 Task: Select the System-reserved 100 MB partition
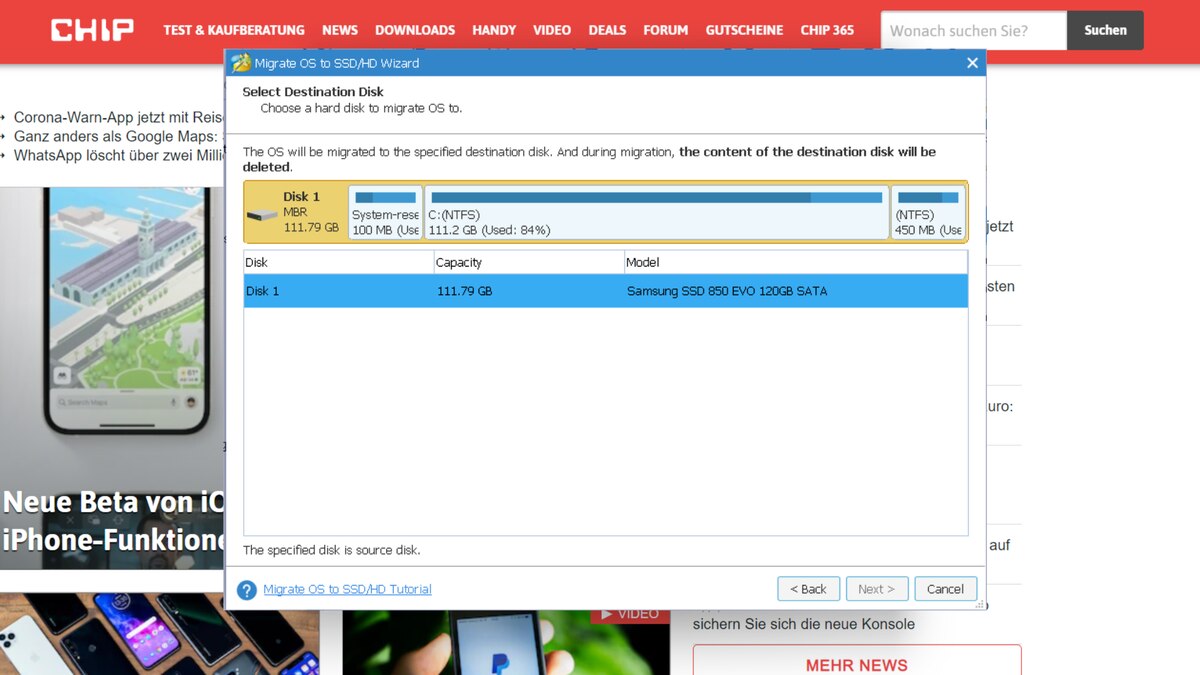385,212
